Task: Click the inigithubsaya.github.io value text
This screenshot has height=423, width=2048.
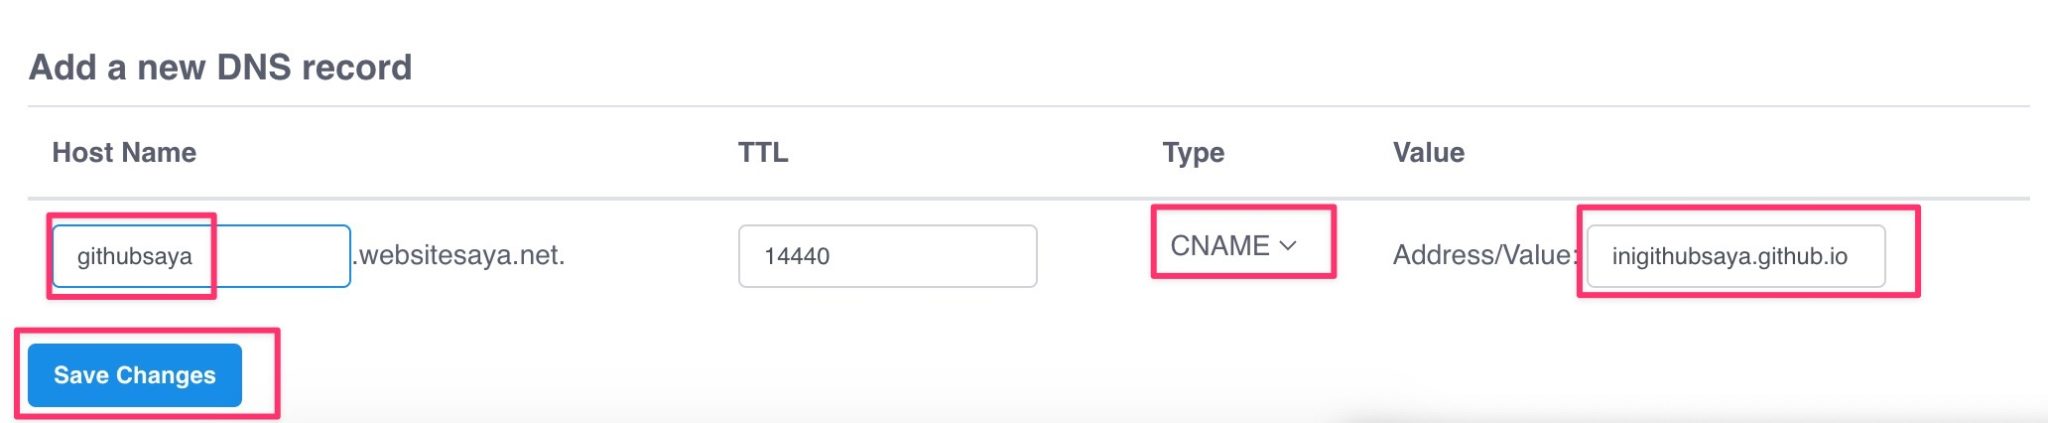Action: click(1729, 256)
